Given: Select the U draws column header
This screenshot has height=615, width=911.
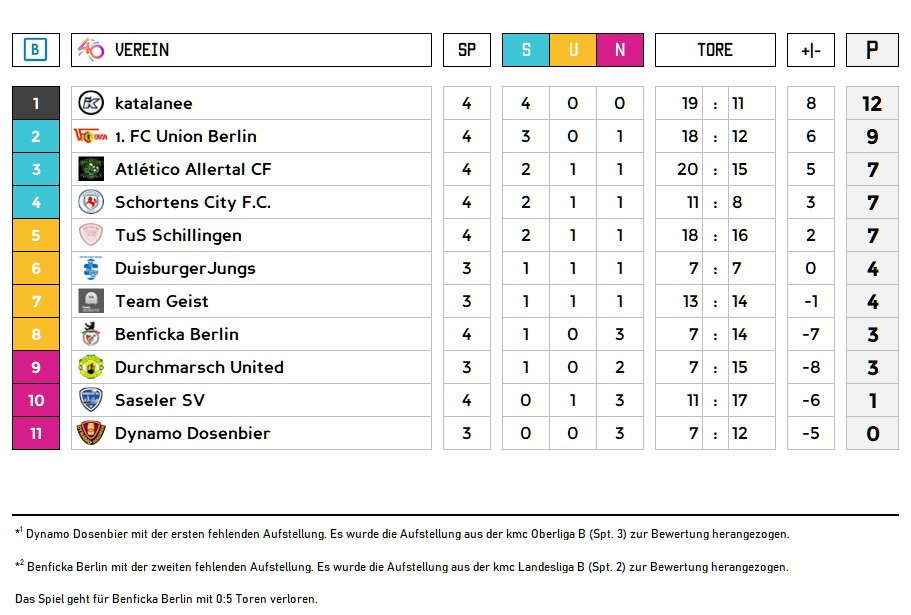Looking at the screenshot, I should pyautogui.click(x=573, y=50).
